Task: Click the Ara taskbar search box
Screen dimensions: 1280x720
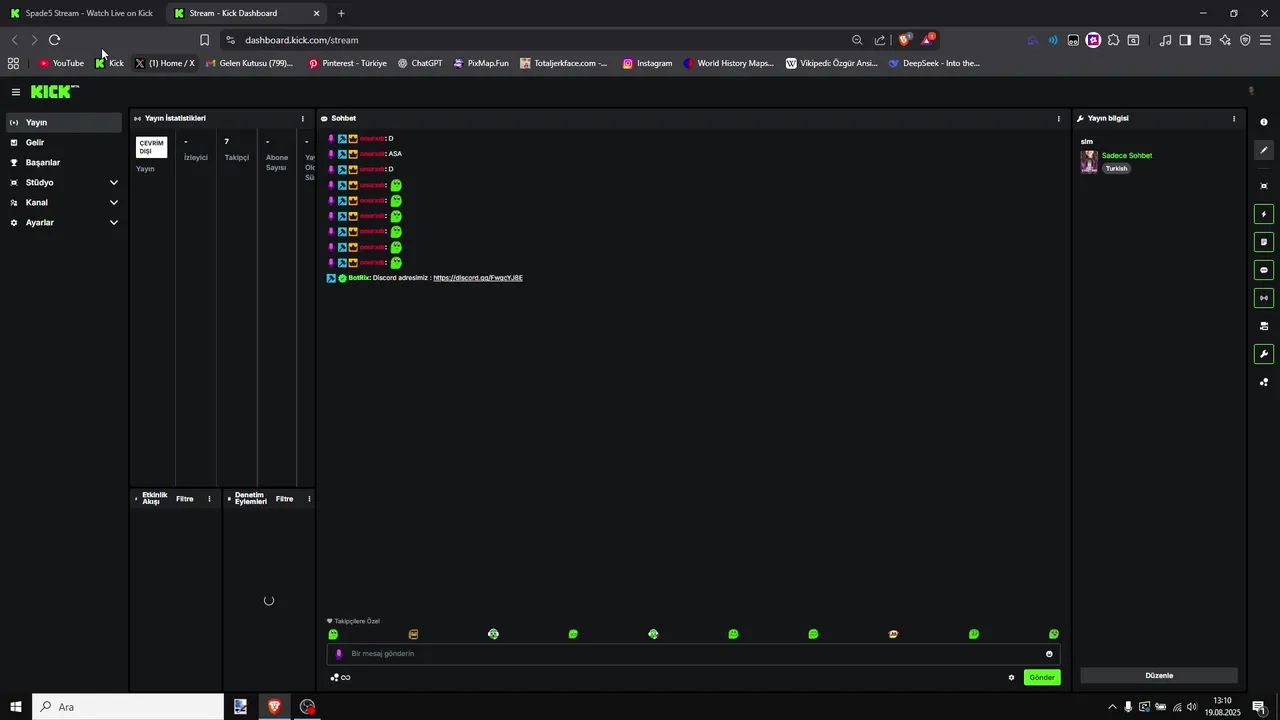Action: coord(128,707)
